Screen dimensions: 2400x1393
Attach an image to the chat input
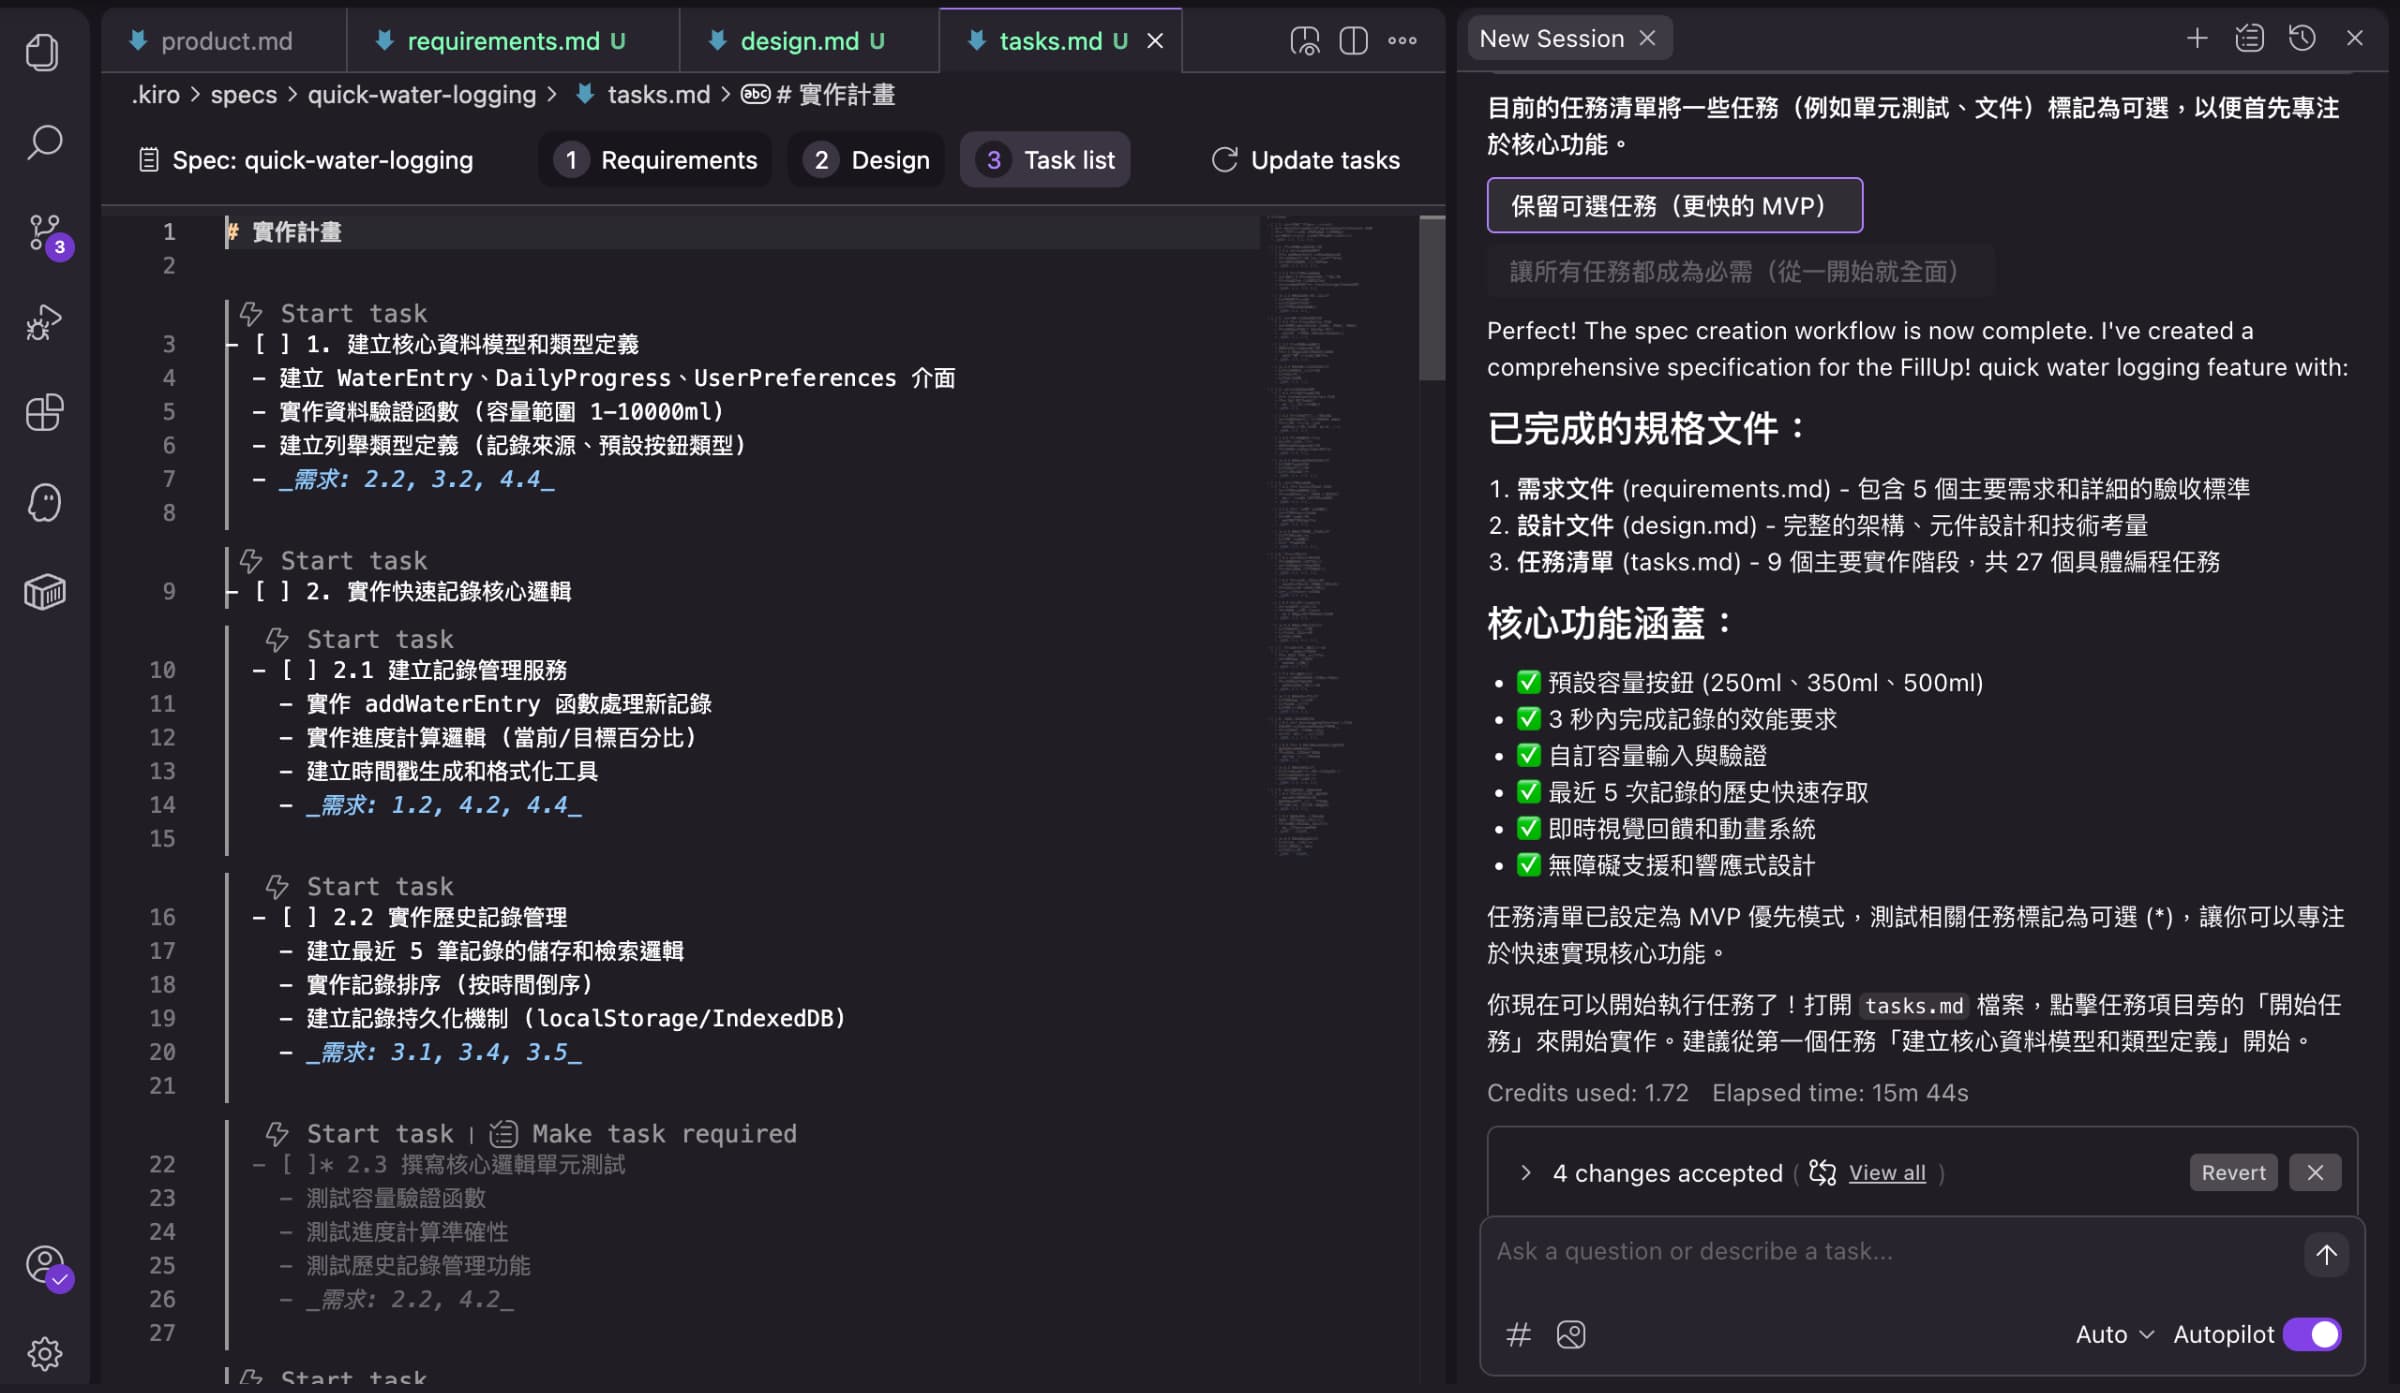1570,1334
